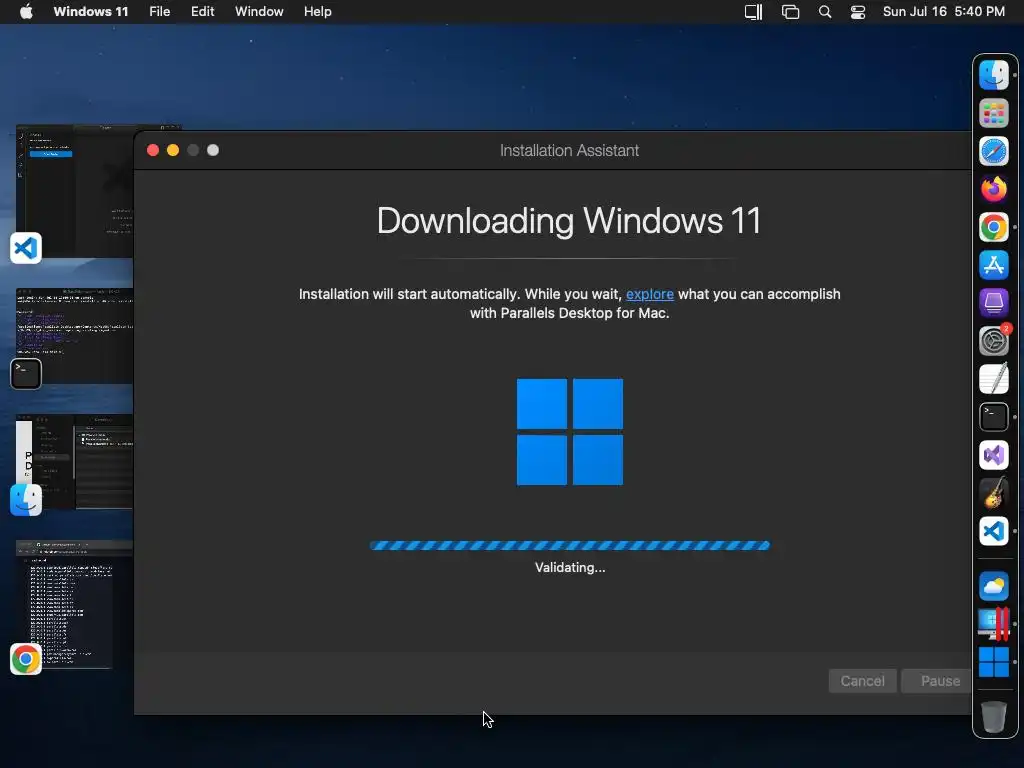
Task: Click the Installation Assistant title text
Action: (x=569, y=150)
